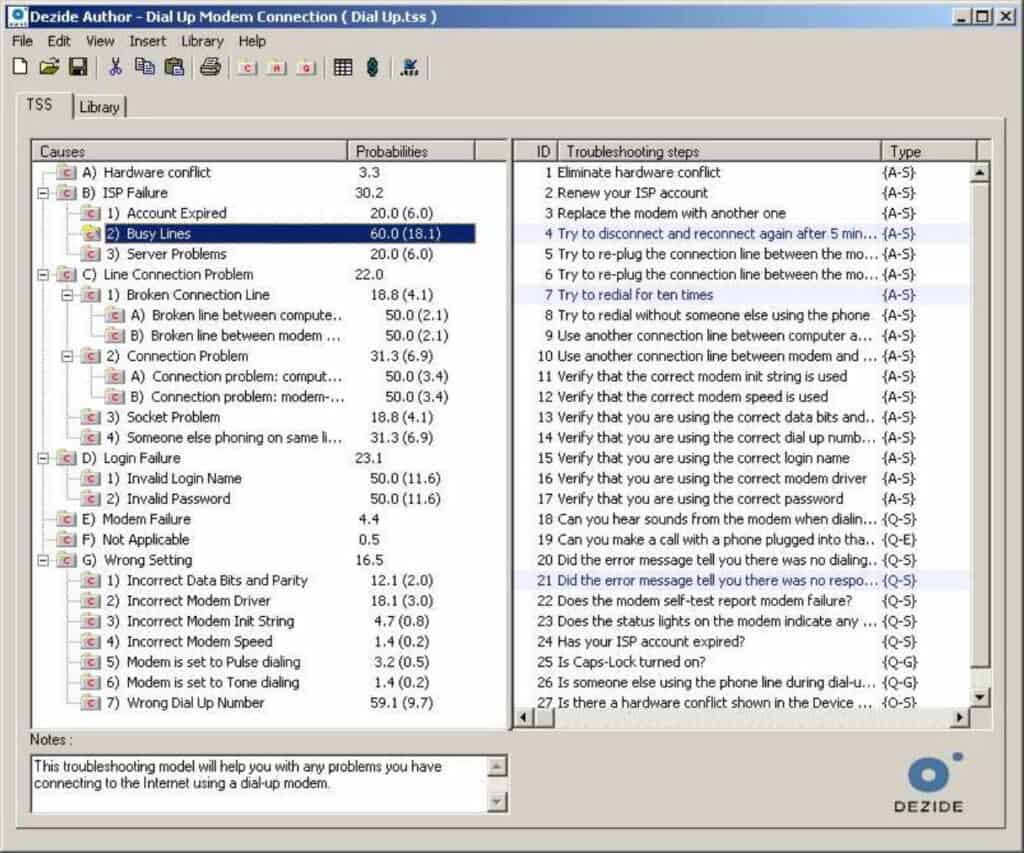The image size is (1024, 853).
Task: Click the cause icon beside Incorrect Modem Speed
Action: coord(91,641)
